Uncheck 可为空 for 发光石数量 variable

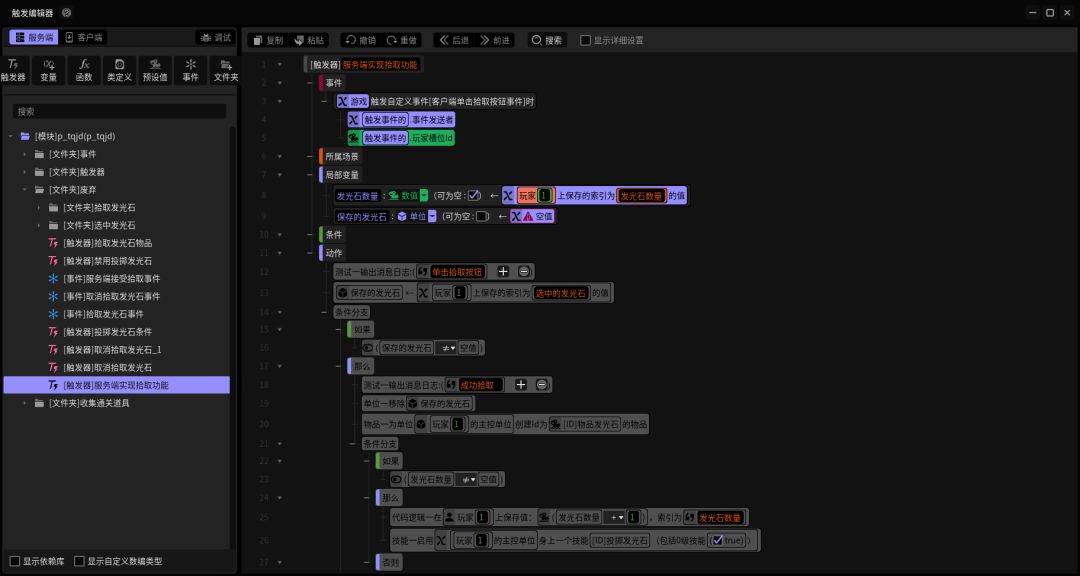[x=473, y=196]
